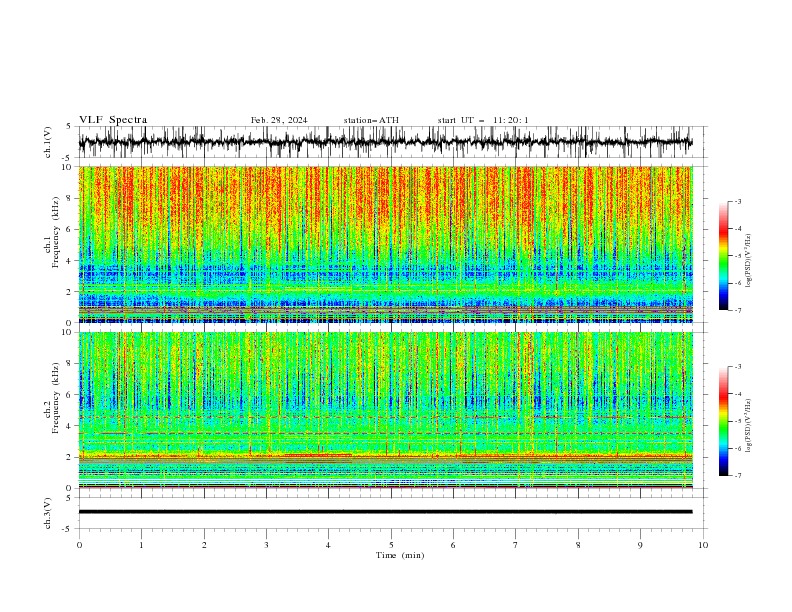Click the "8" kHz tick on ch.2 spectrogram
Image resolution: width=792 pixels, height=612 pixels.
[69, 364]
